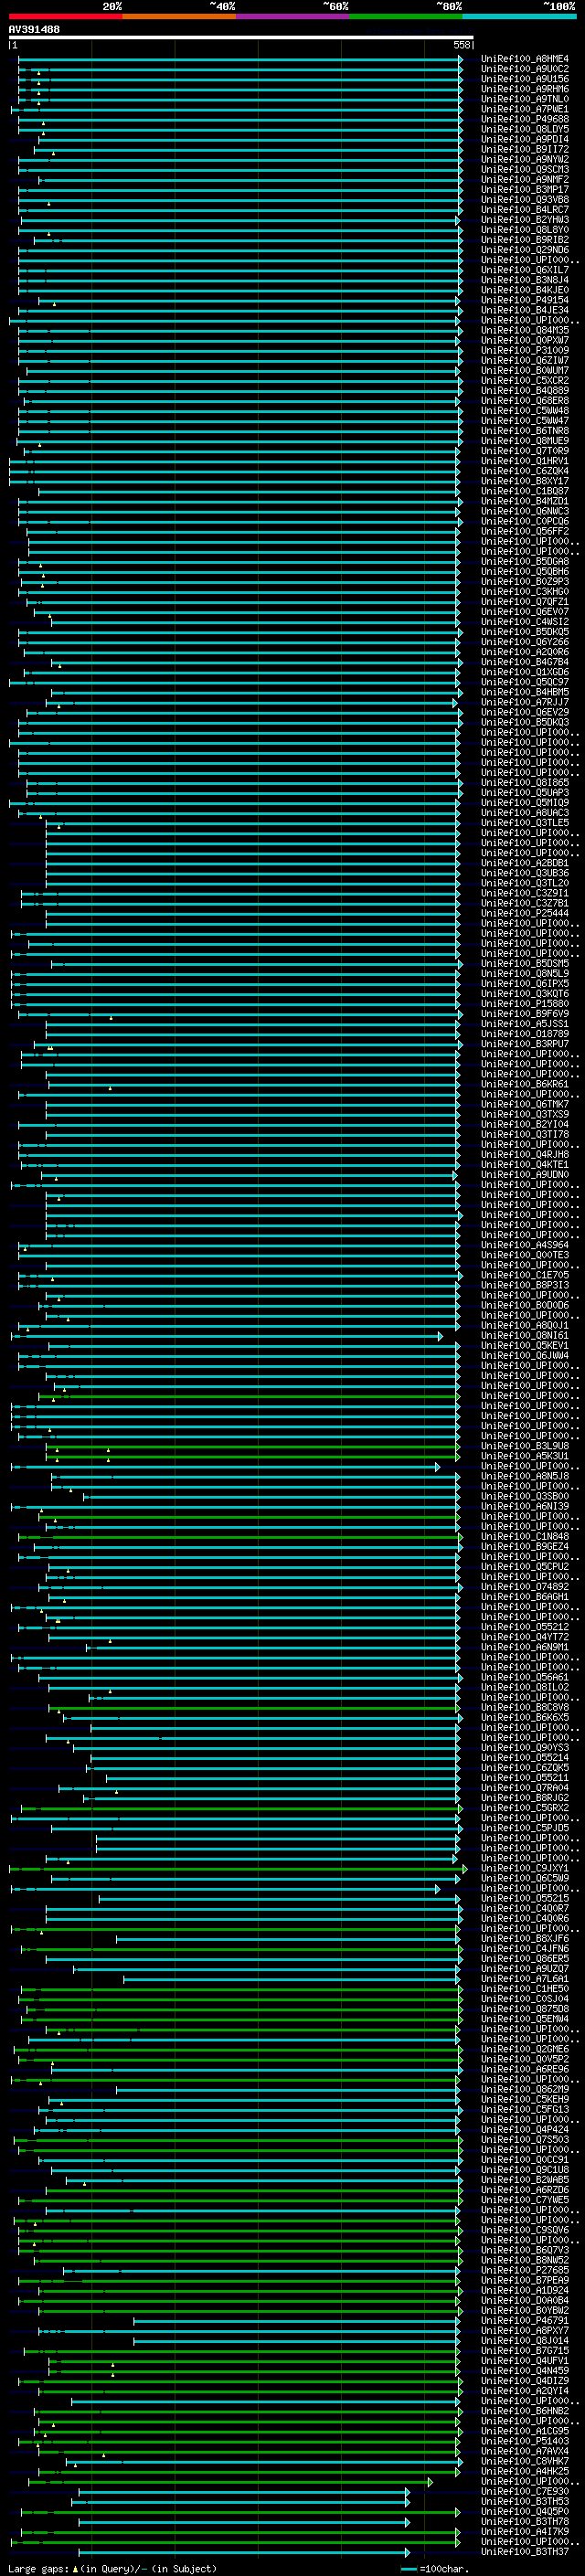Select hit label UniRef100_Q93VB8
The image size is (585, 2576).
(525, 199)
